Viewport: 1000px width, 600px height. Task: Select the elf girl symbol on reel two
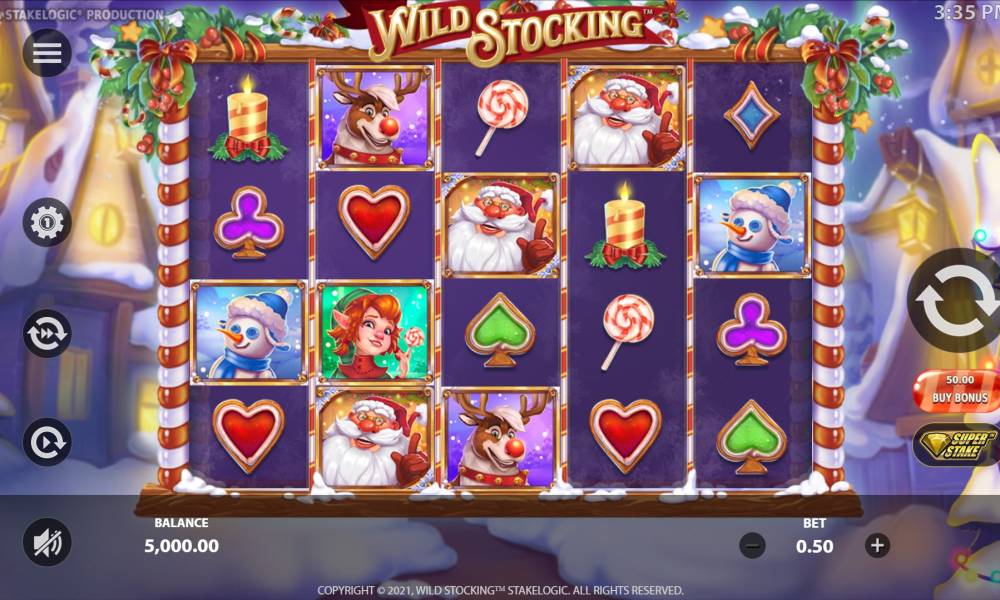pos(375,332)
